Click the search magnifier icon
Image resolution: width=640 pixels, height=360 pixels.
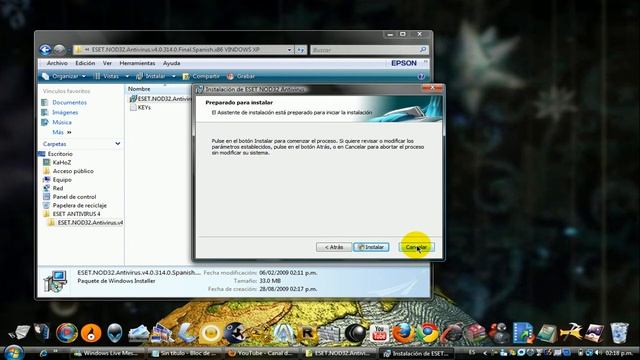(x=423, y=49)
